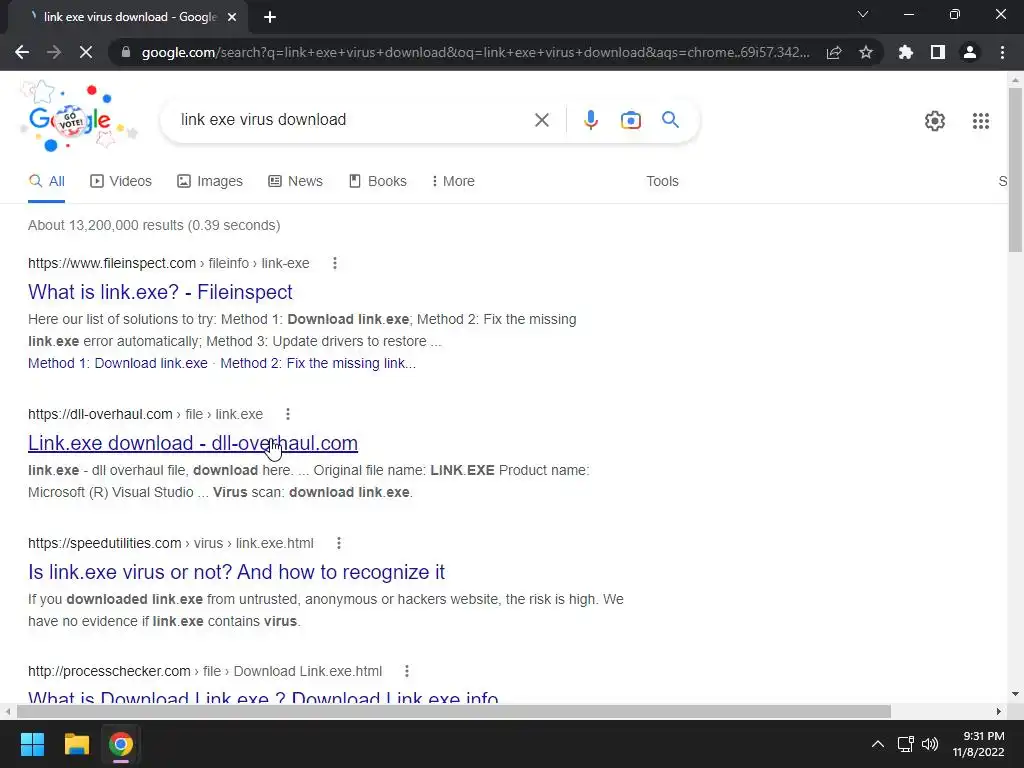Open File Explorer from the taskbar

[76, 744]
